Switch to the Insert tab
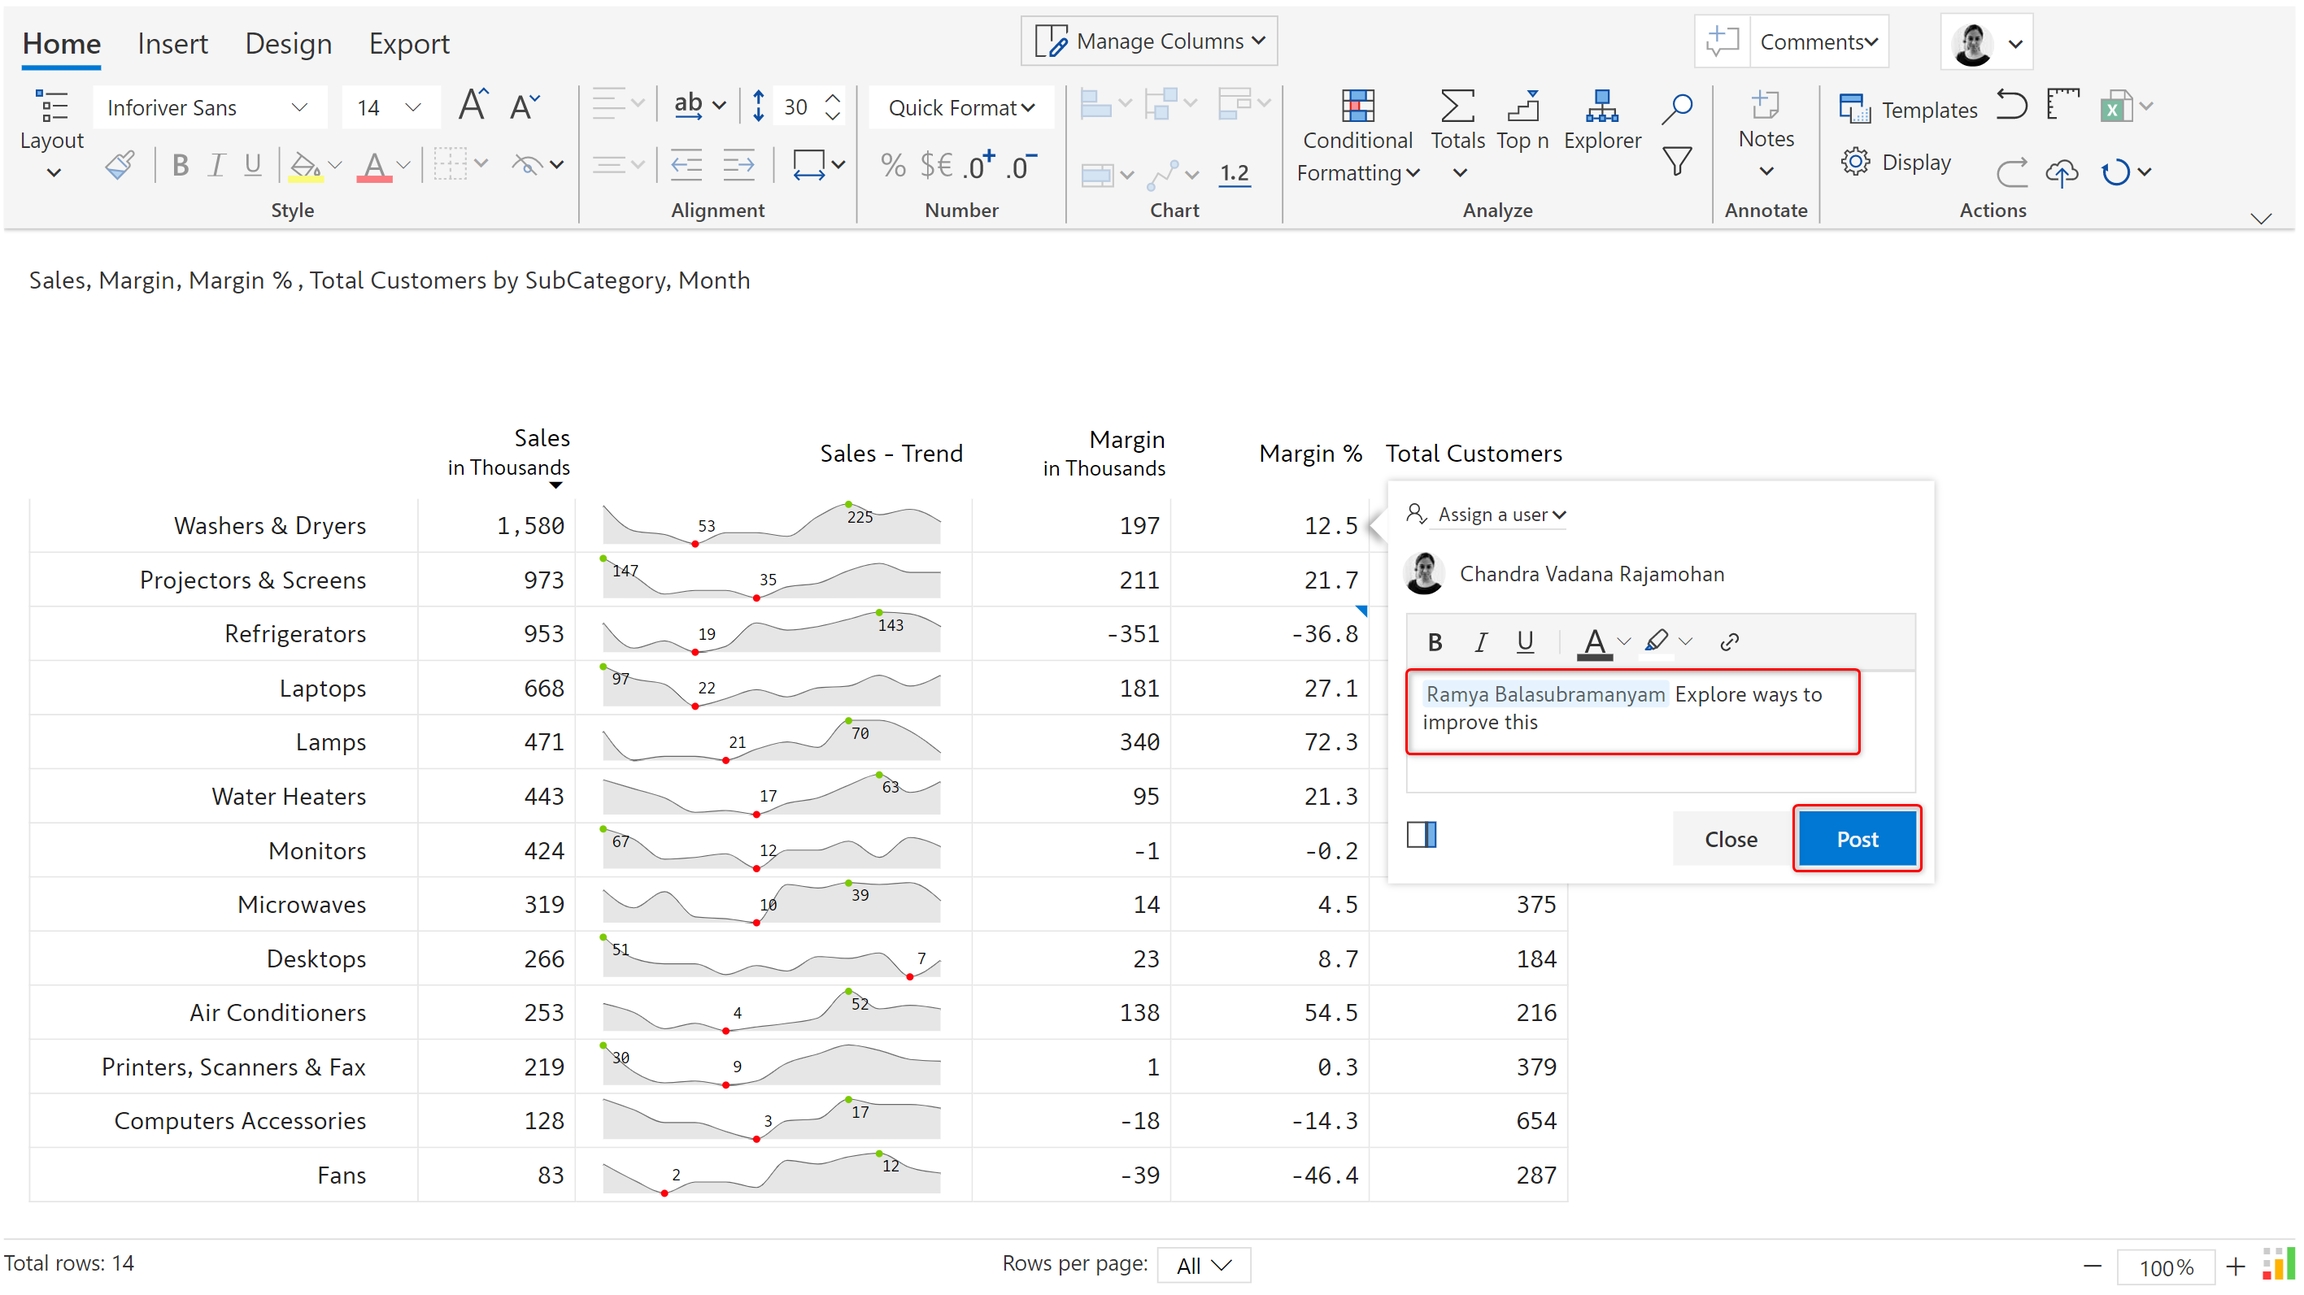Image resolution: width=2304 pixels, height=1295 pixels. tap(172, 44)
